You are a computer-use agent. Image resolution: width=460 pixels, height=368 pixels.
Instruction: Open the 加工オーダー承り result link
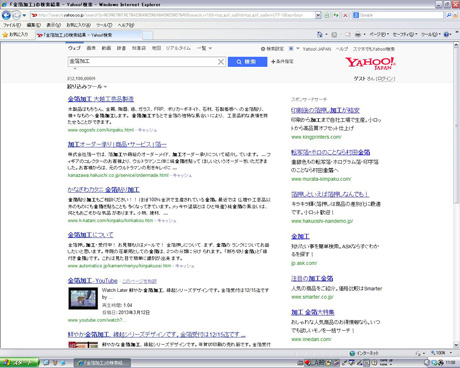pos(117,144)
